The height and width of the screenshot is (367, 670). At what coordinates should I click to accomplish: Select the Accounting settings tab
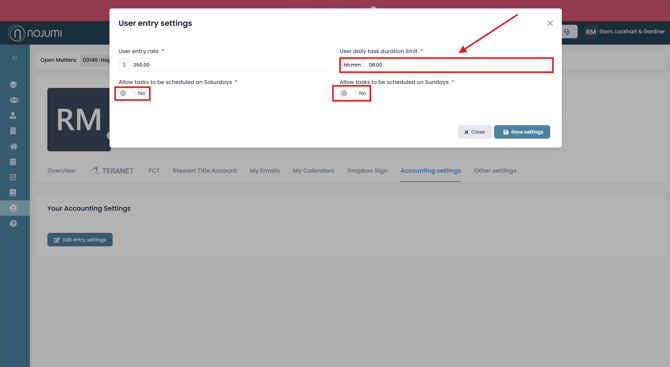431,170
